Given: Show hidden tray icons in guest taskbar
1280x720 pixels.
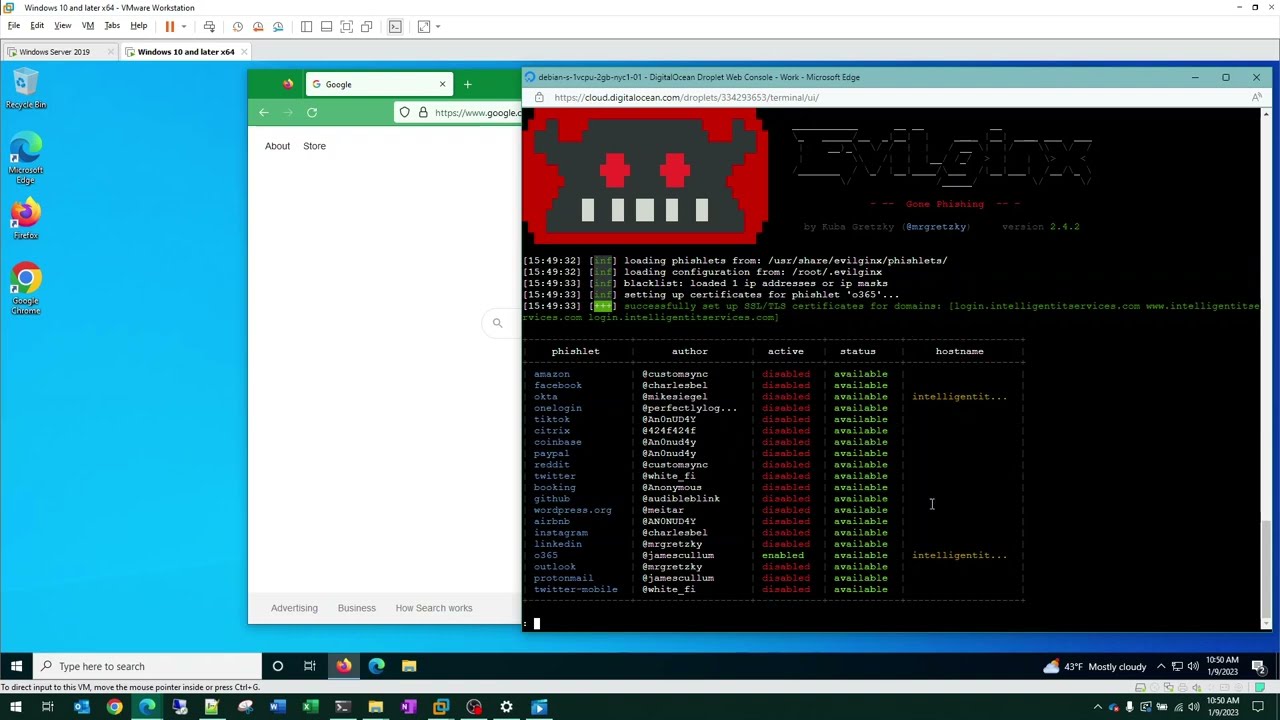Looking at the screenshot, I should pyautogui.click(x=1161, y=666).
